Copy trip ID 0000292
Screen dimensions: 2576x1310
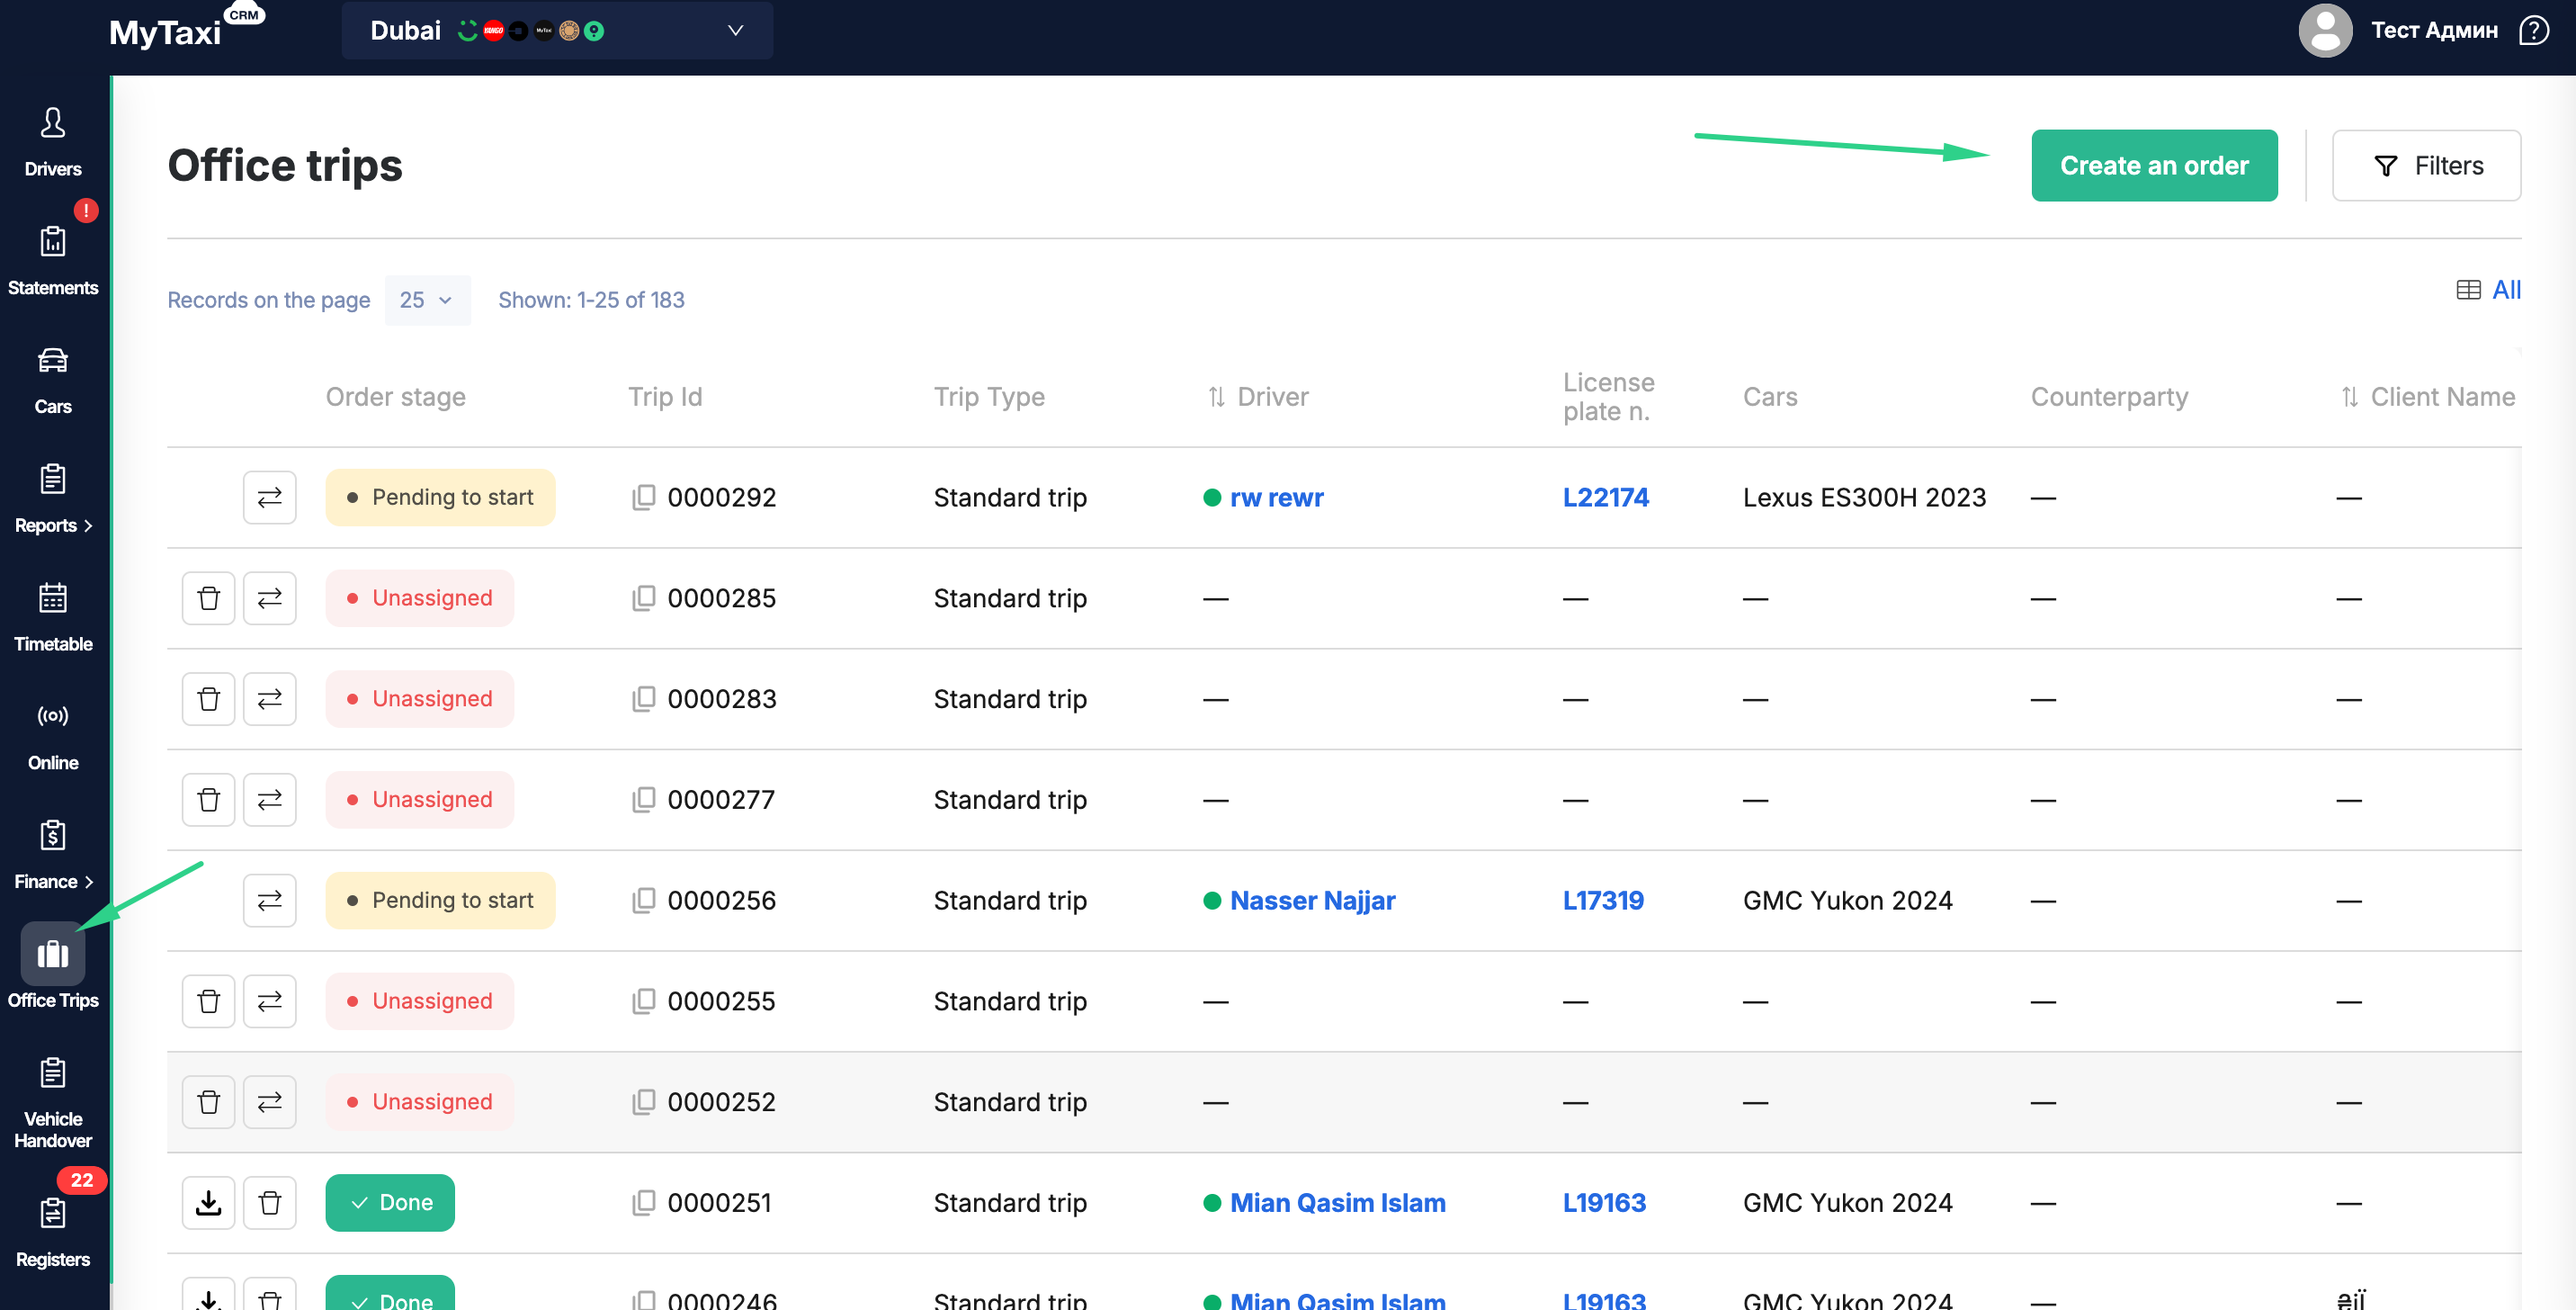click(x=644, y=497)
